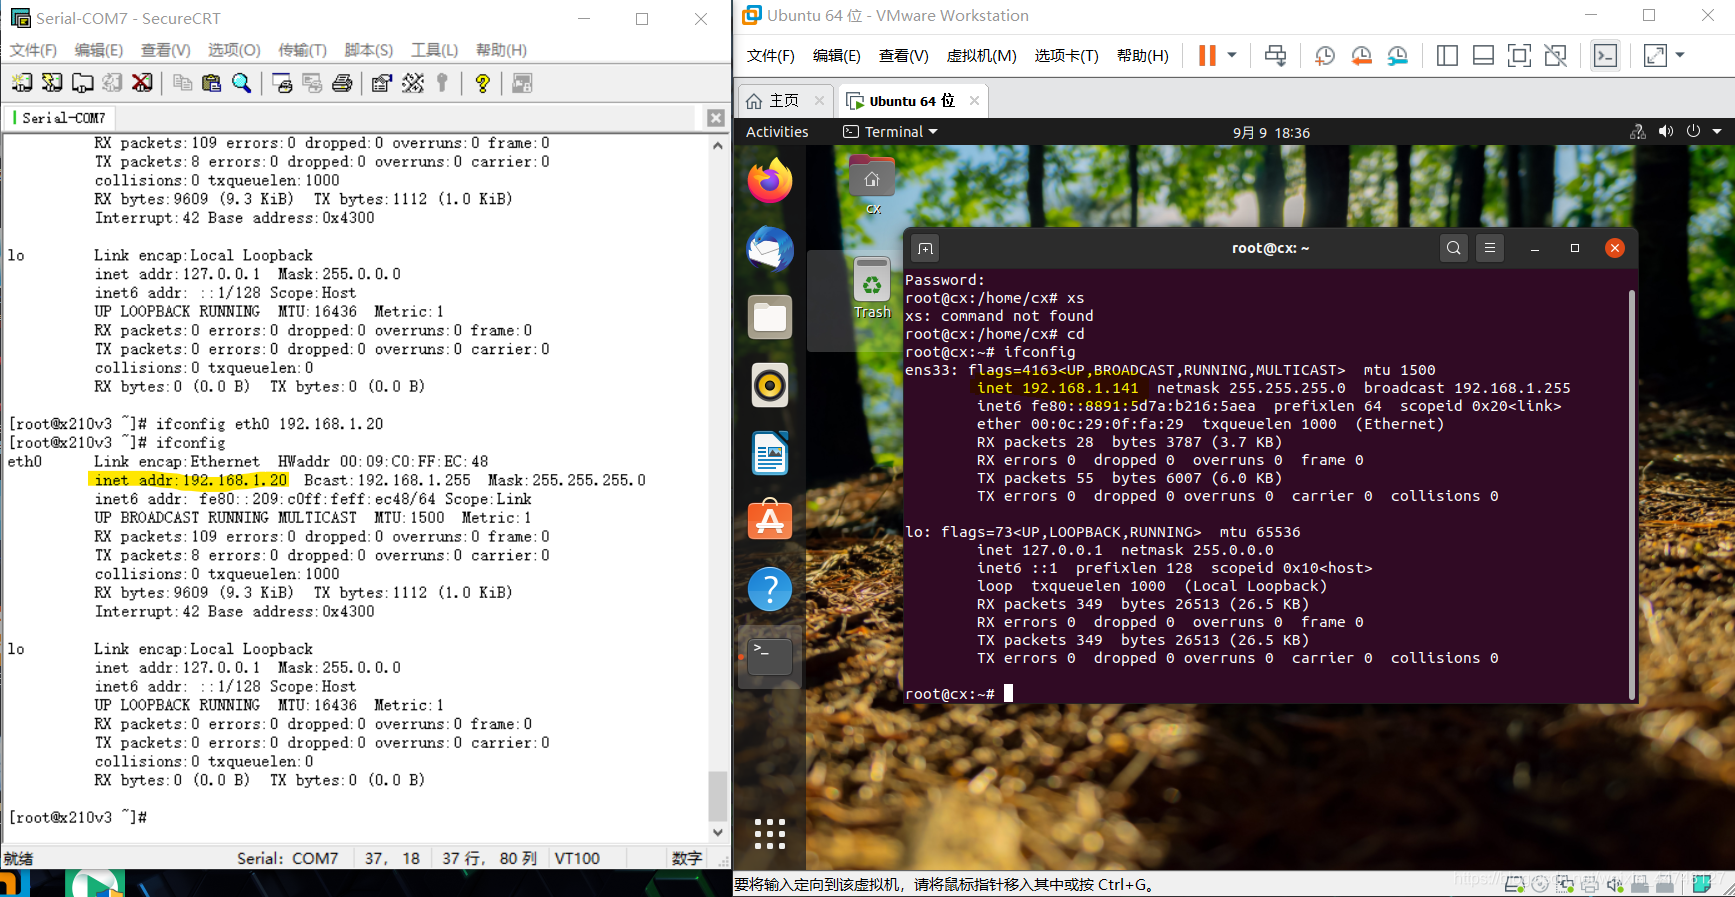The width and height of the screenshot is (1735, 897).
Task: Open the snapshot manager in VMware
Action: 1397,56
